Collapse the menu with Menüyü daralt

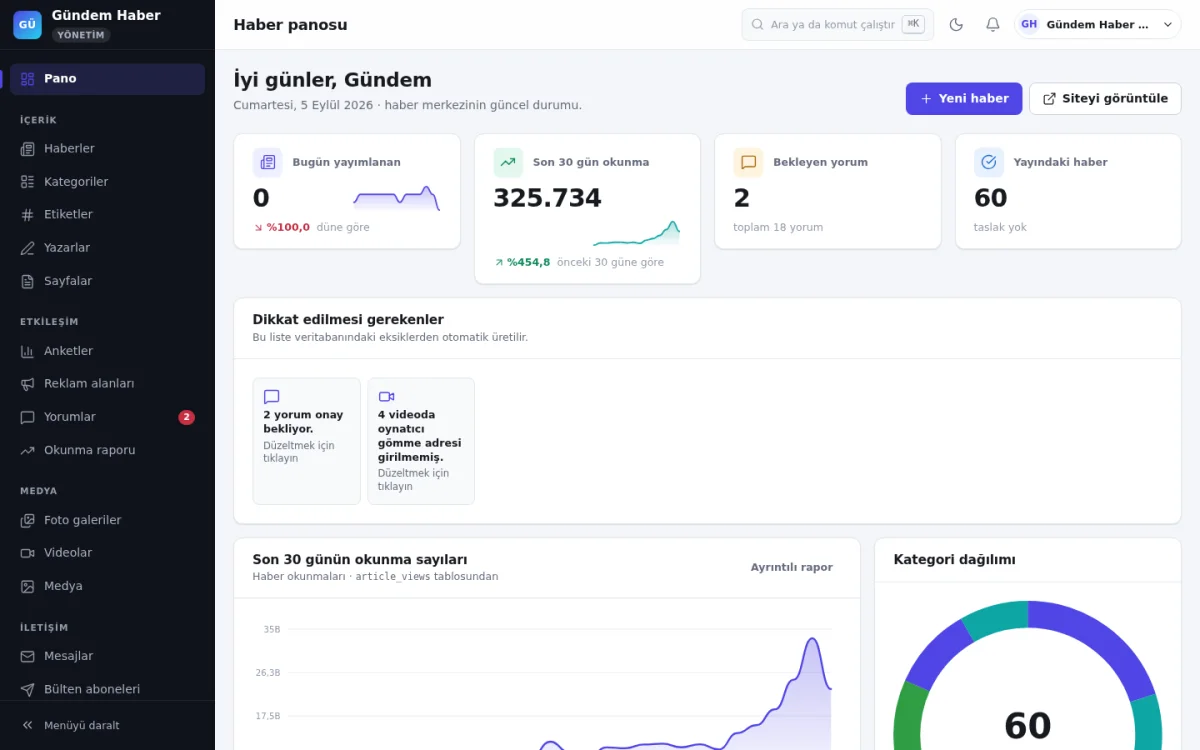107,725
